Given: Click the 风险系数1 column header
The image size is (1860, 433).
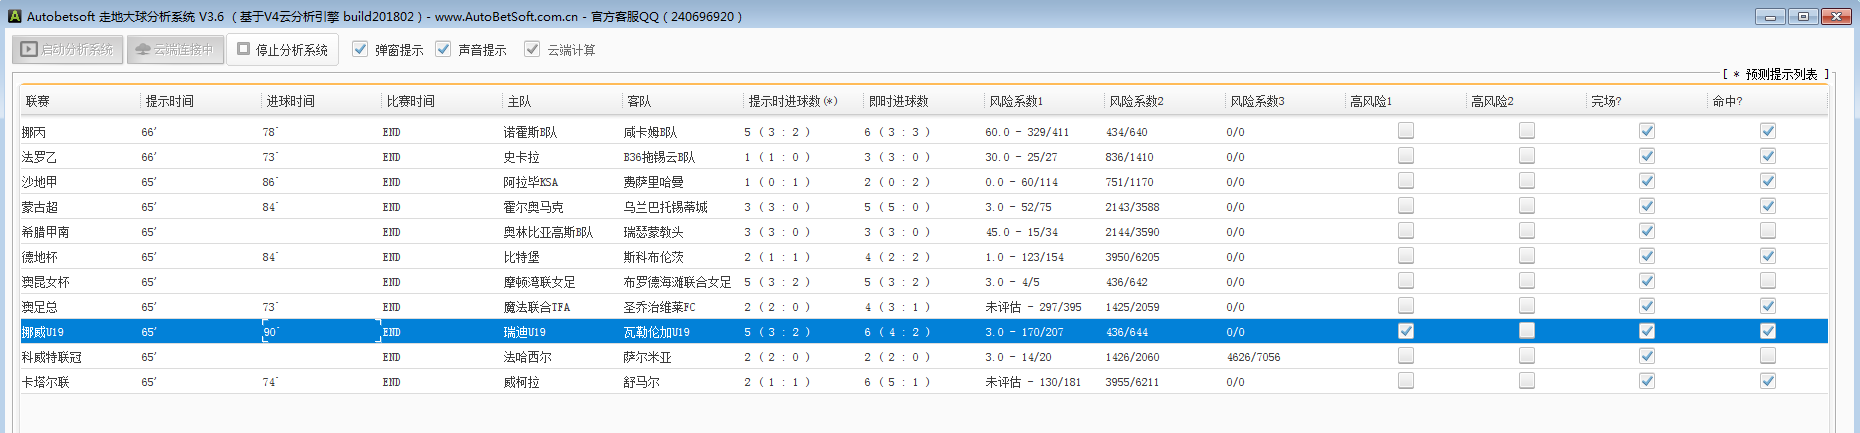Looking at the screenshot, I should [x=1016, y=101].
